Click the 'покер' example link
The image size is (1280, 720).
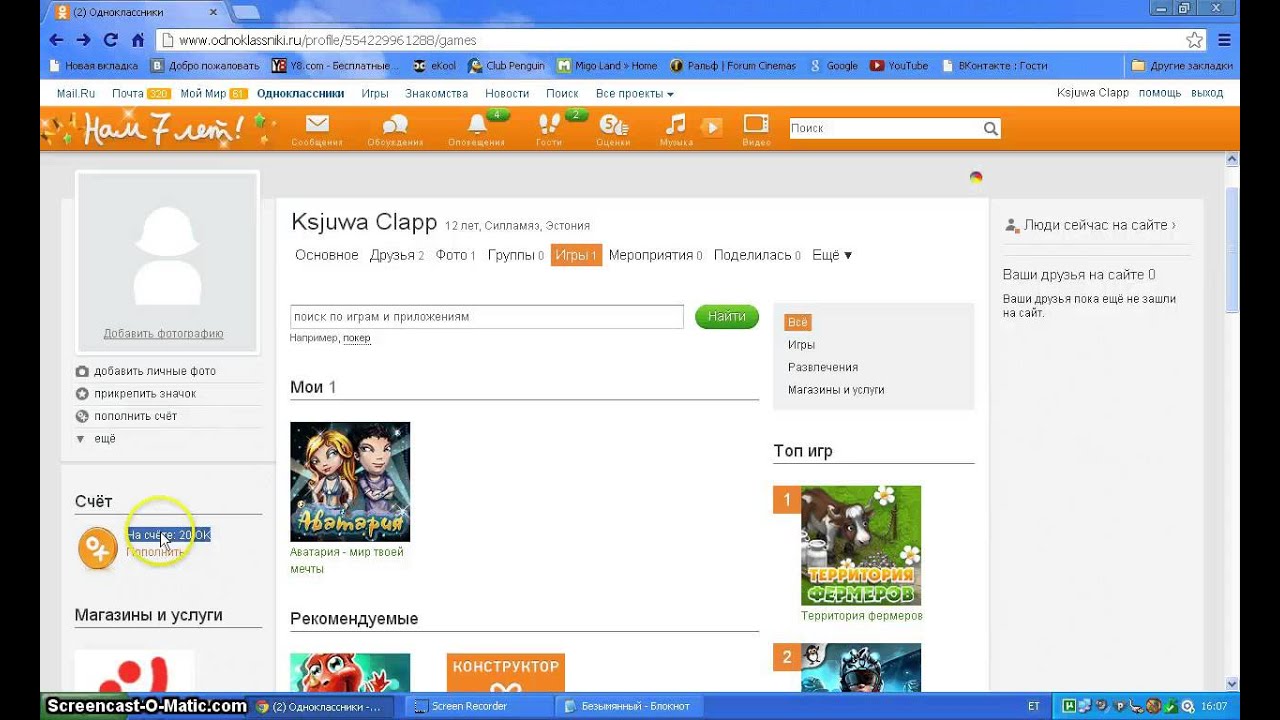(x=356, y=338)
